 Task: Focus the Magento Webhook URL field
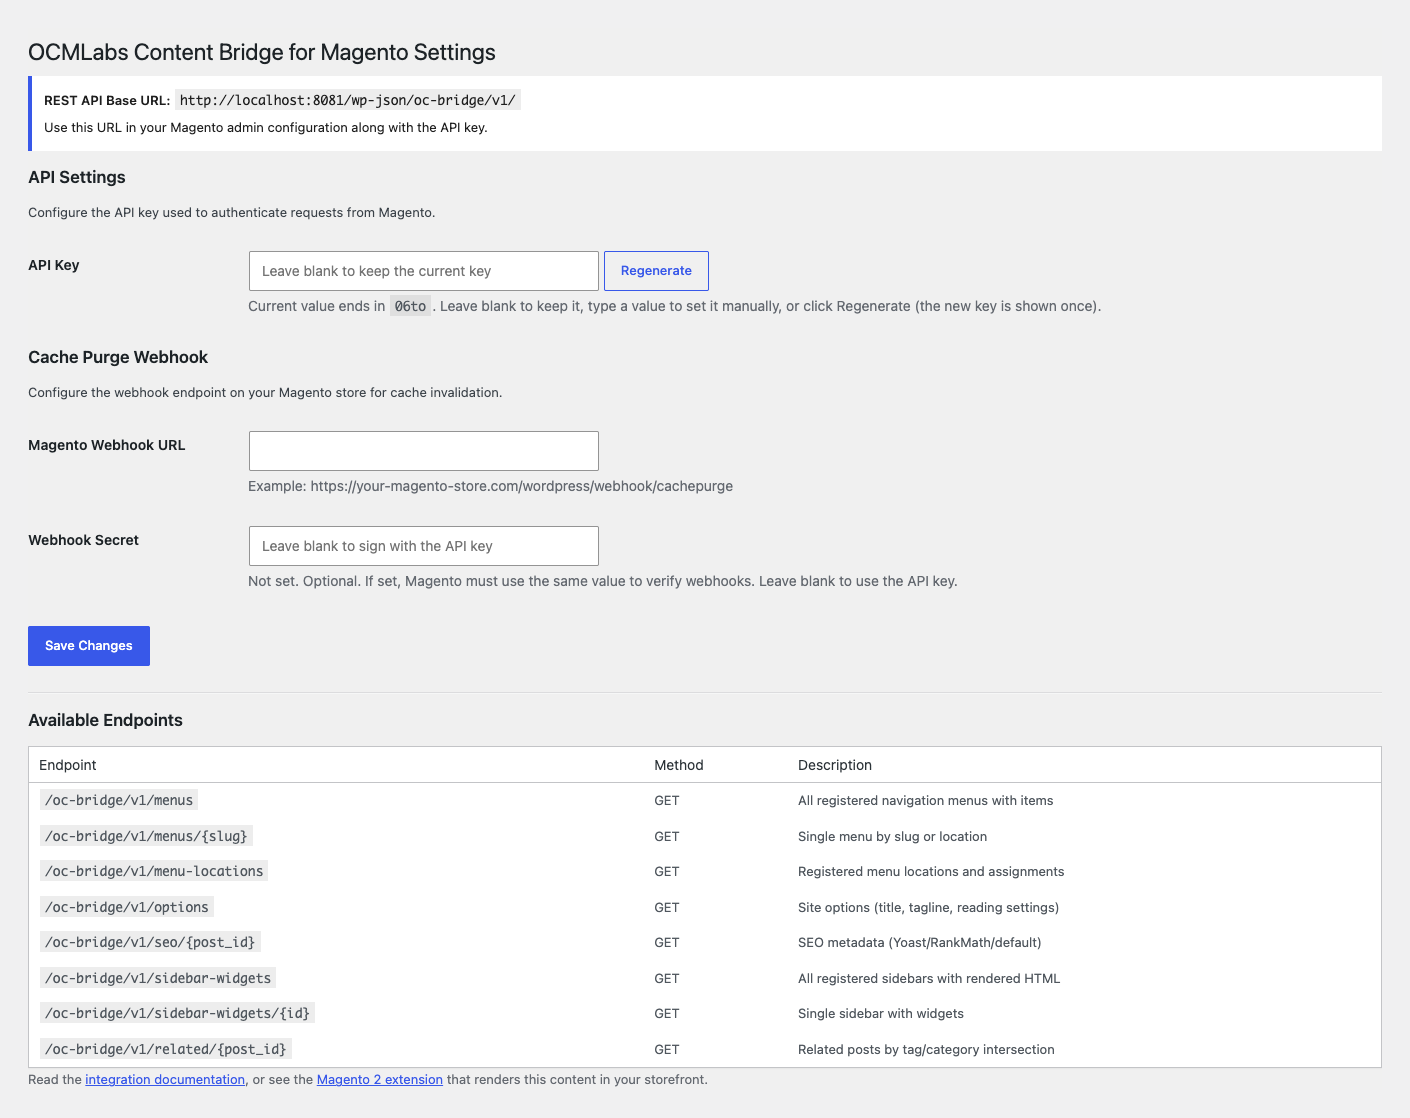(424, 451)
